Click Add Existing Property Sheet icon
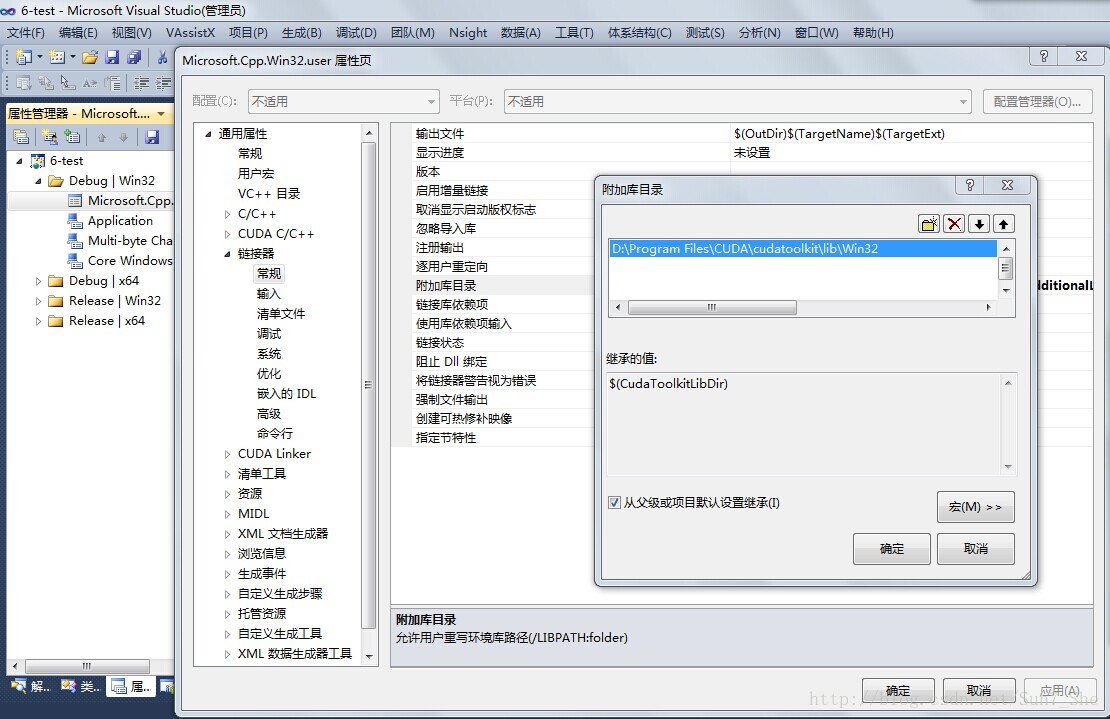1110x719 pixels. [x=71, y=137]
